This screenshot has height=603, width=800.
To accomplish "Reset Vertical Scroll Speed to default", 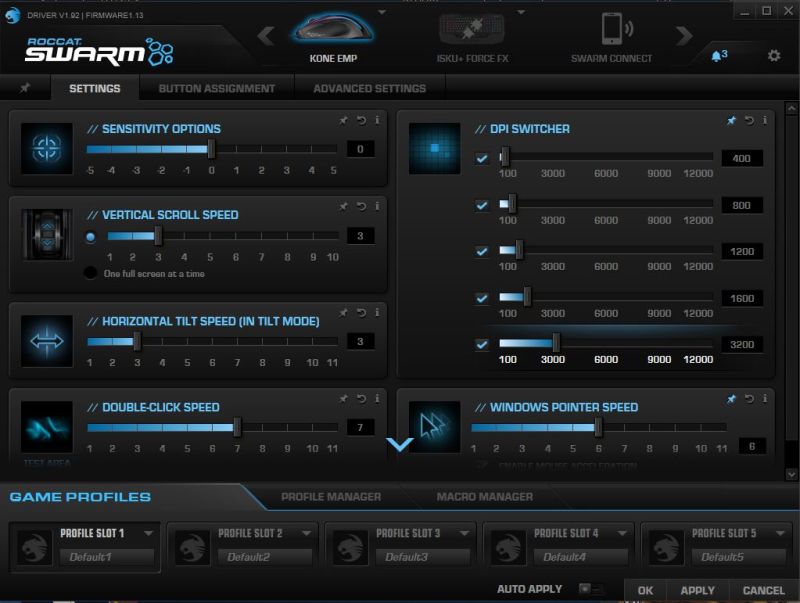I will tap(361, 206).
